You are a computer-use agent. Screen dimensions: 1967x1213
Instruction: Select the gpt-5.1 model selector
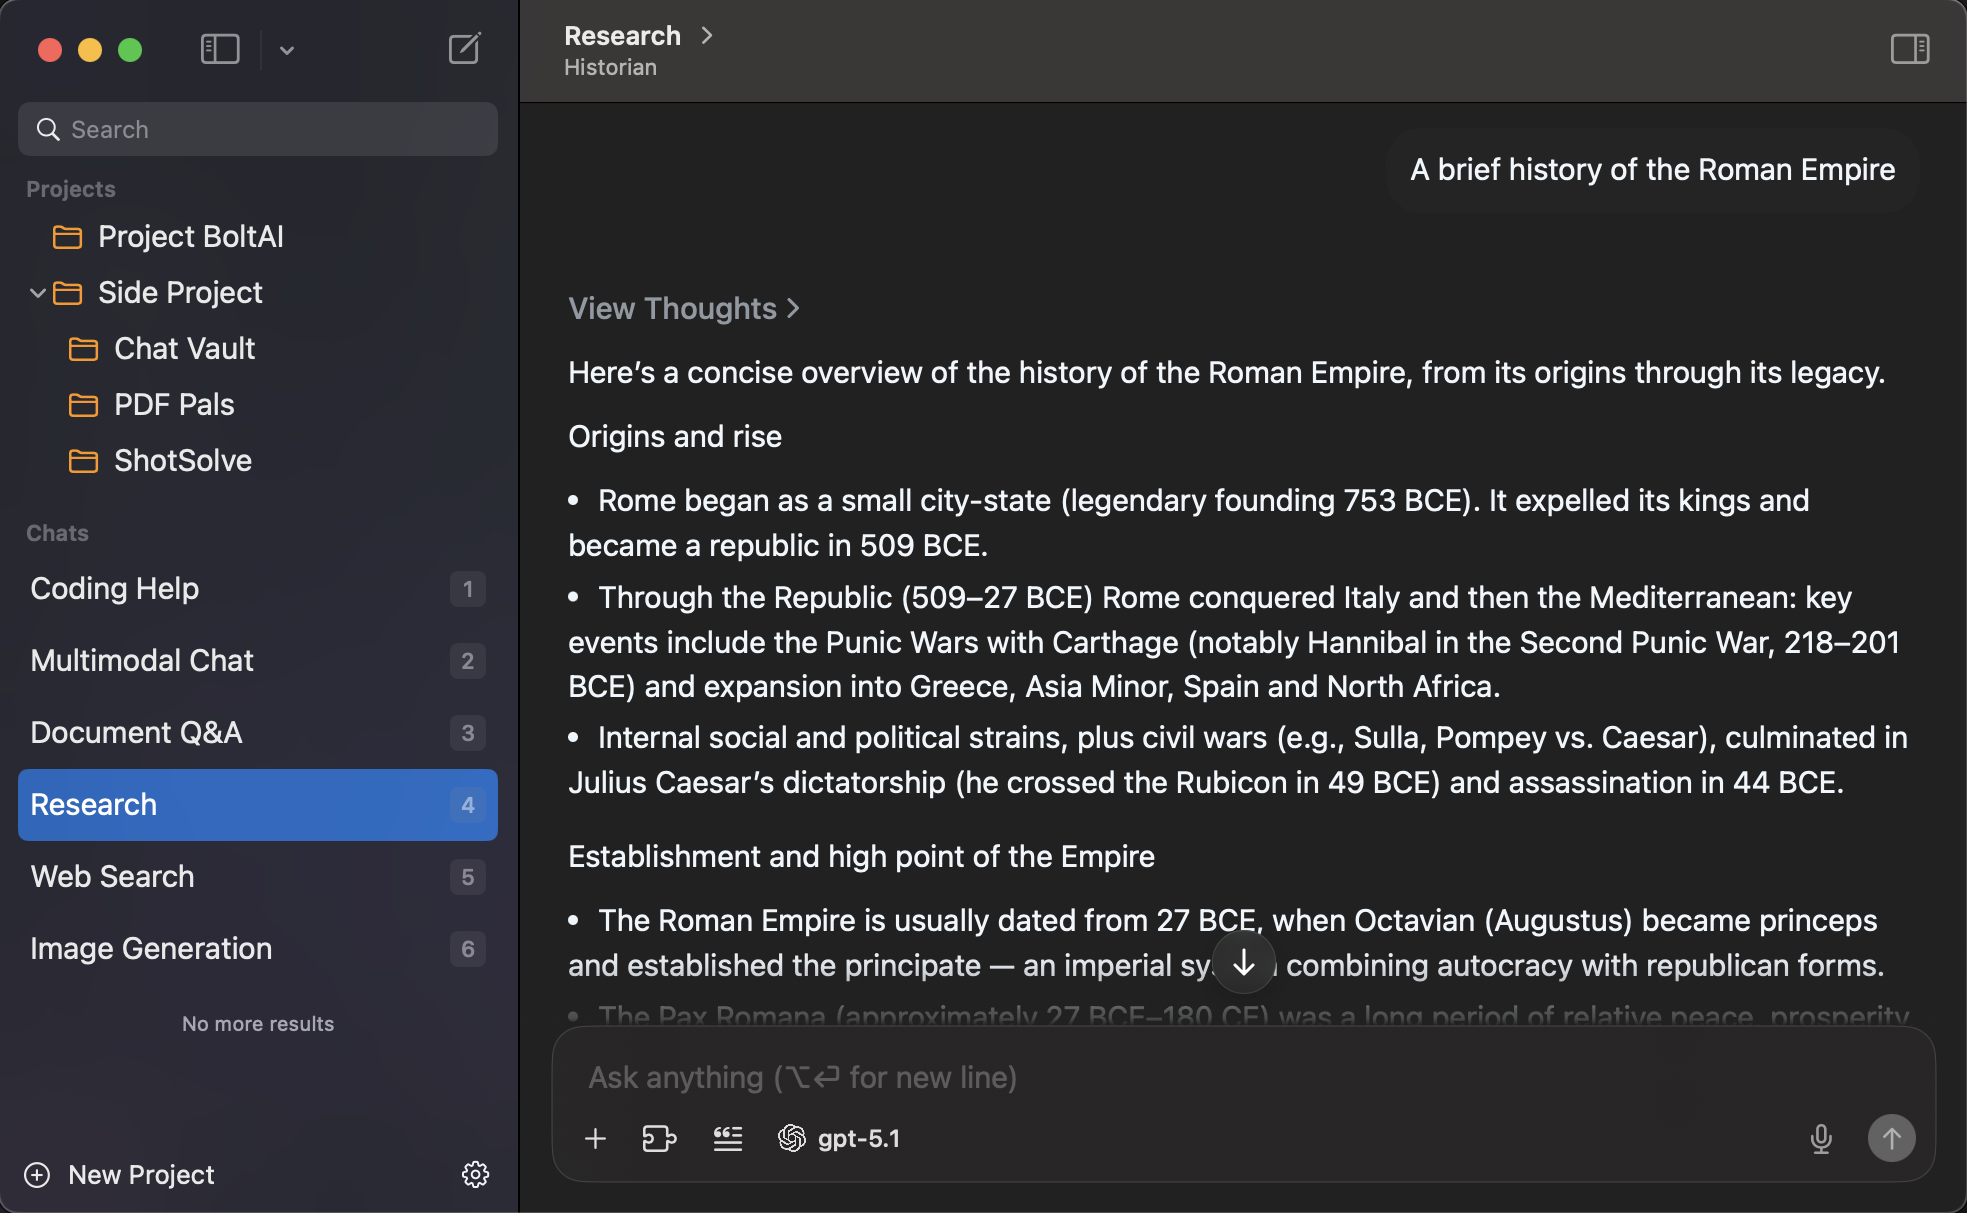[x=840, y=1138]
